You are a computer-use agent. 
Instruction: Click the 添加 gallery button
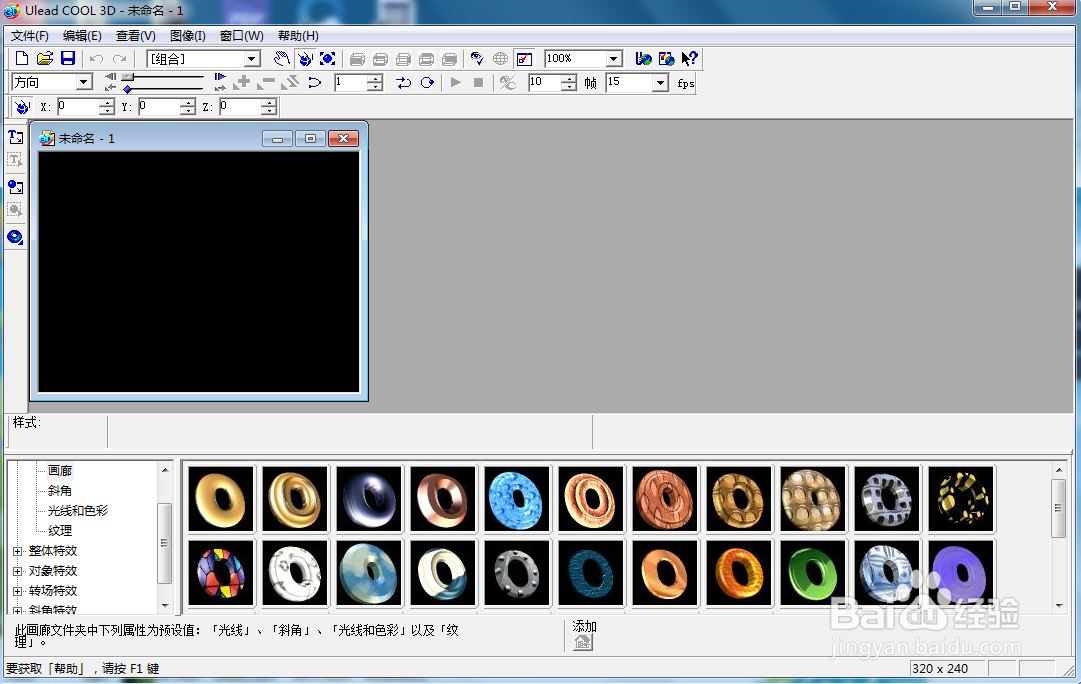[583, 643]
